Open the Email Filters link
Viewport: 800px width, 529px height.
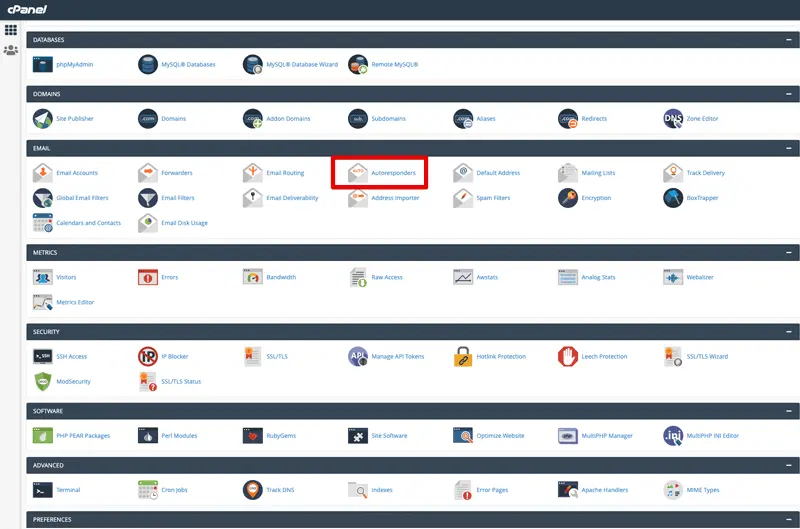(x=178, y=198)
